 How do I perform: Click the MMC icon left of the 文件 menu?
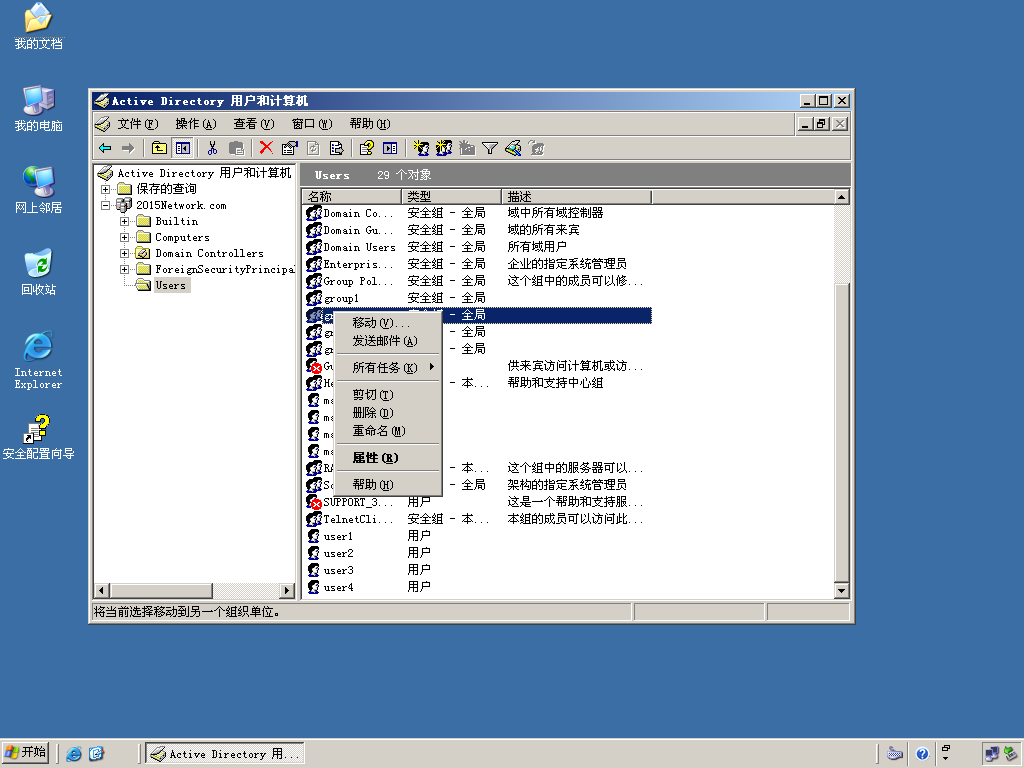coord(102,123)
